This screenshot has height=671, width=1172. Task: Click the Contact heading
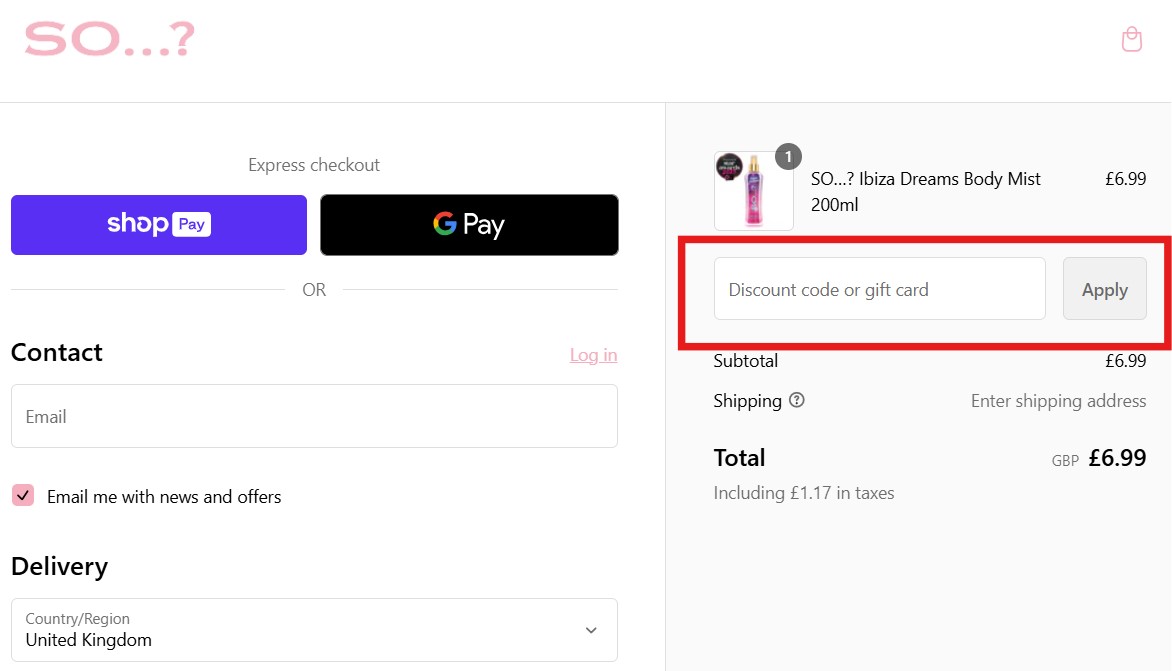point(57,353)
